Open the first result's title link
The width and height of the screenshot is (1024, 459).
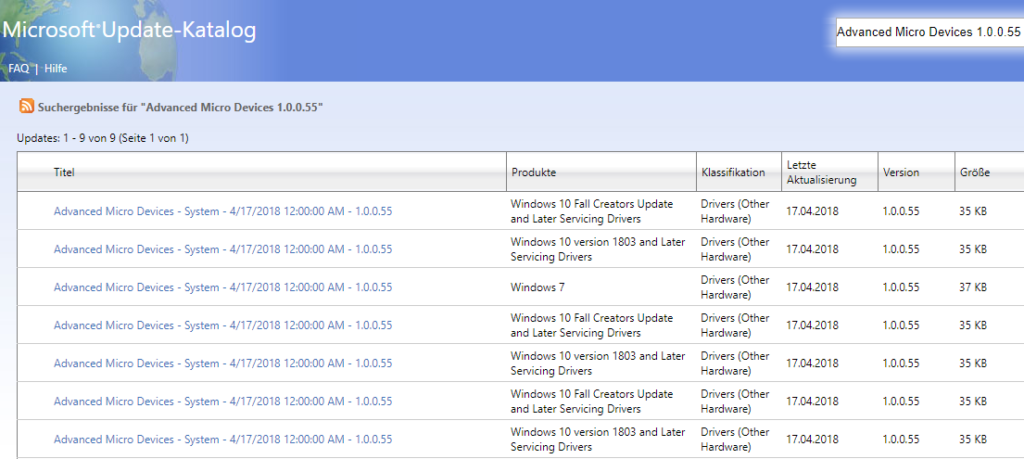coord(223,212)
